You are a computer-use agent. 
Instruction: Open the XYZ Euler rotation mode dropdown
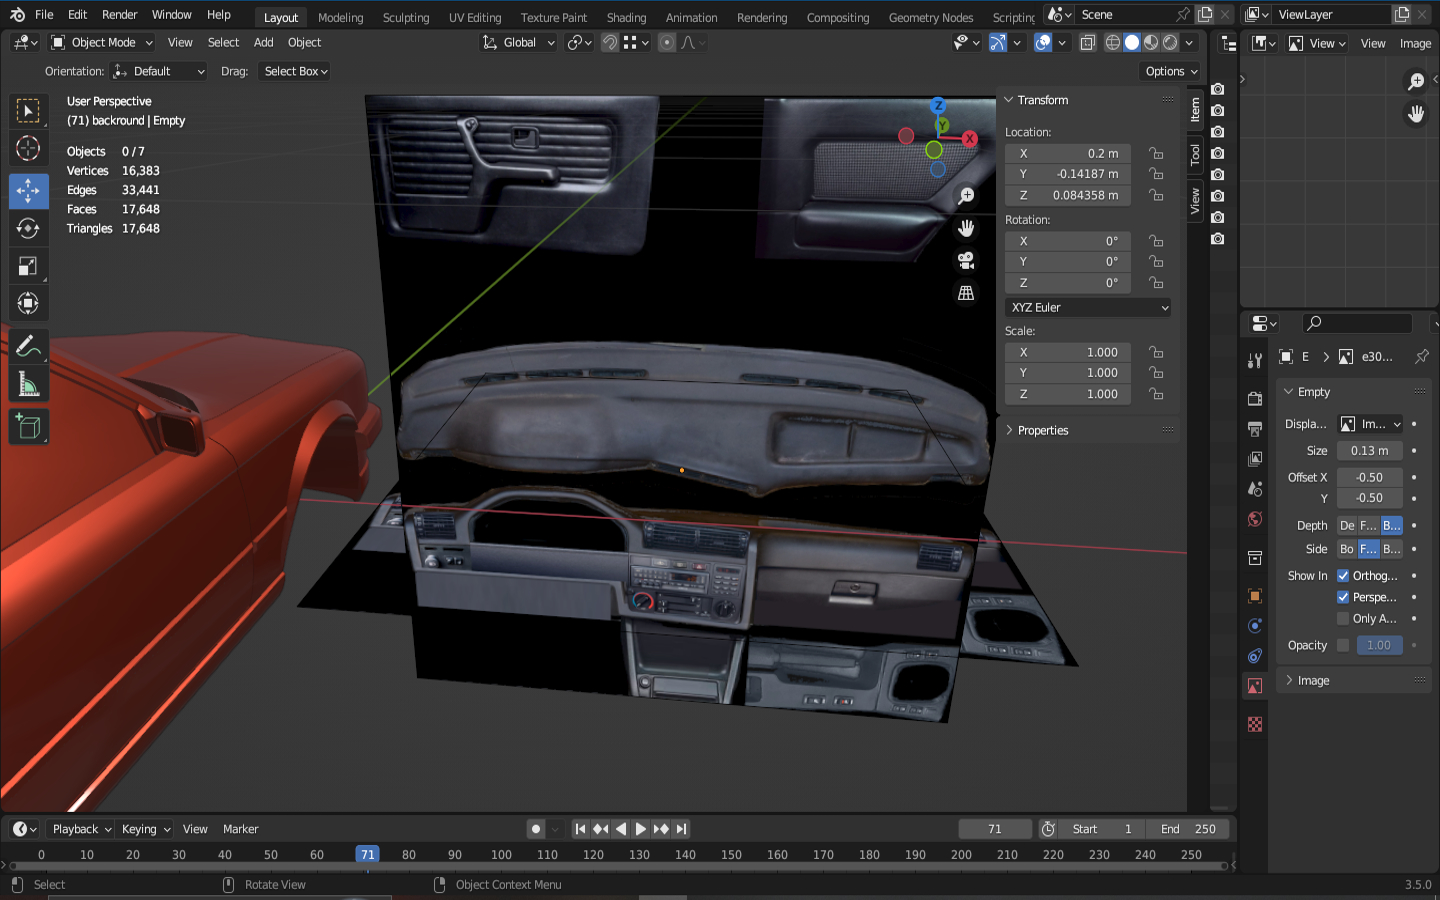point(1088,308)
